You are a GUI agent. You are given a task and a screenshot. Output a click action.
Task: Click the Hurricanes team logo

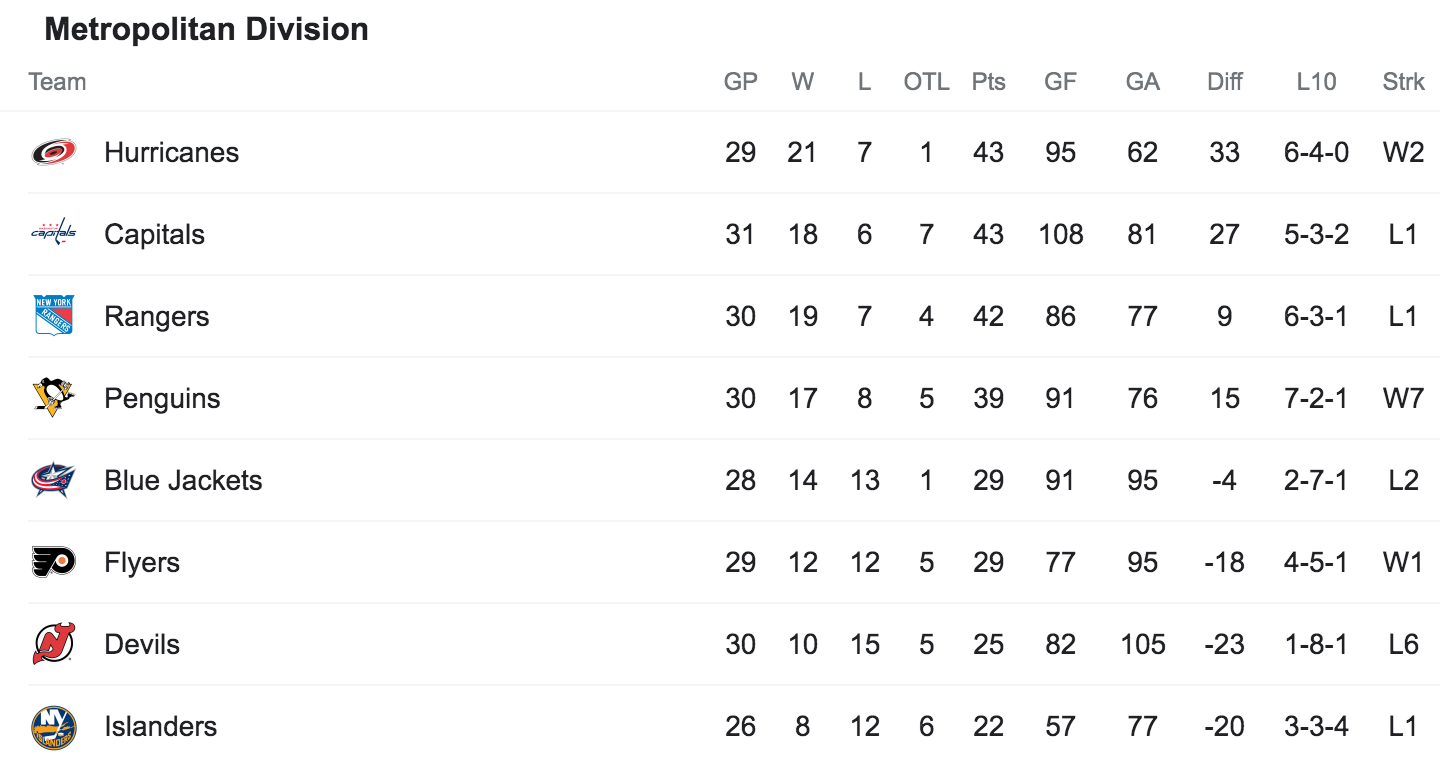(53, 152)
